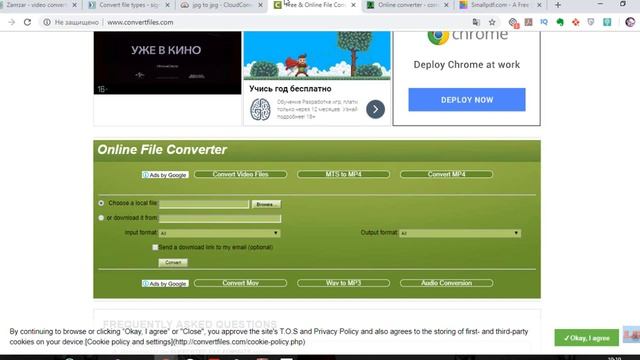Click the local file path field

tap(204, 204)
